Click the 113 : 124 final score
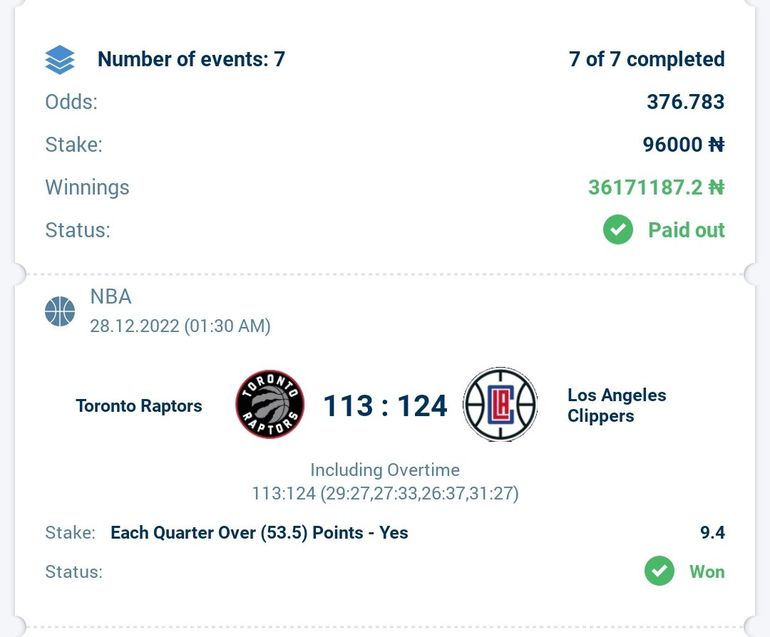 click(385, 406)
